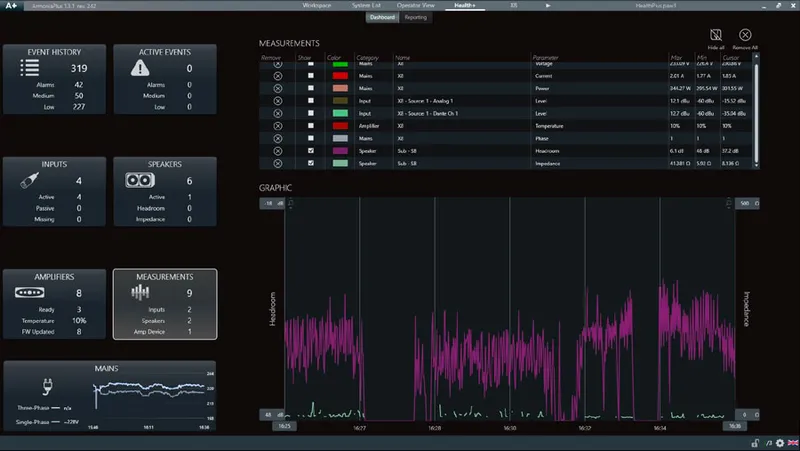The height and width of the screenshot is (451, 800).
Task: Select the Reporting button
Action: tap(415, 17)
